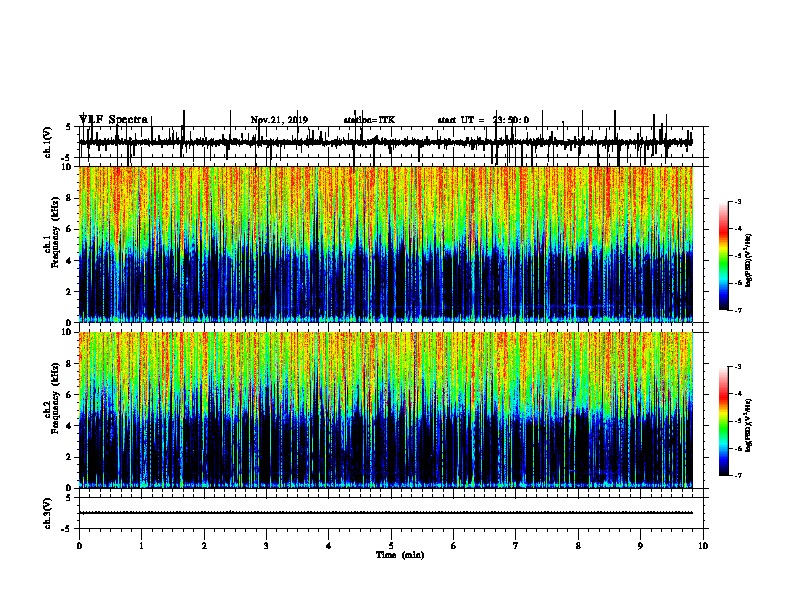Click the time axis tick label "10"
792x612 pixels.
pyautogui.click(x=703, y=546)
